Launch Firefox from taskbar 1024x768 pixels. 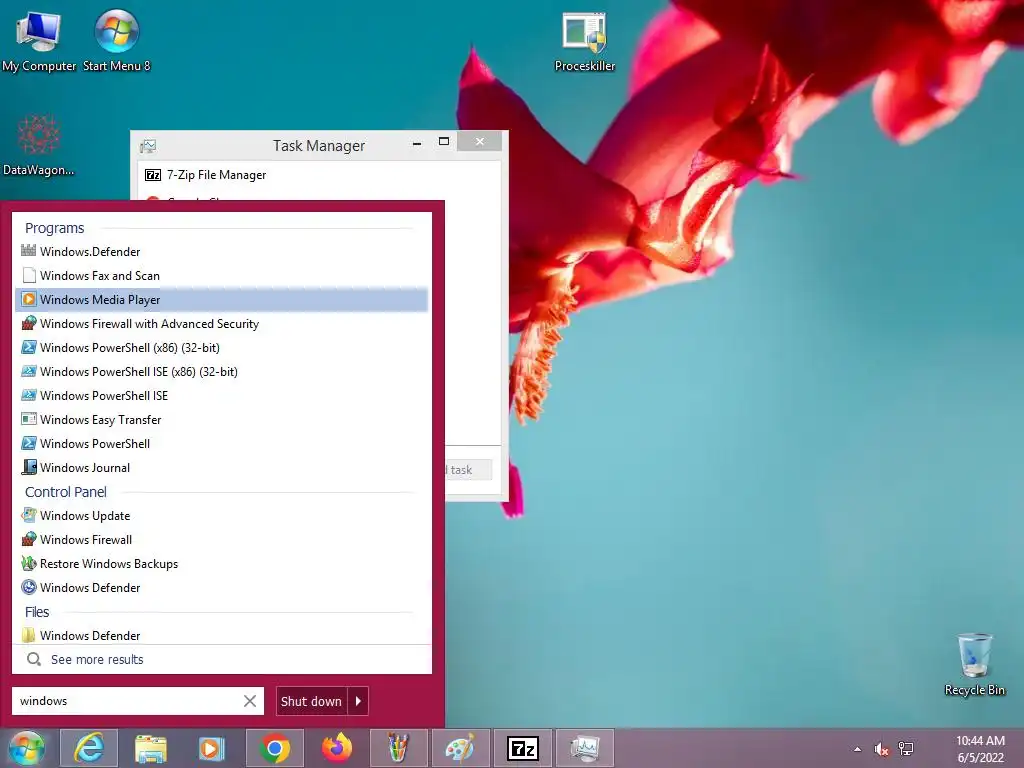pos(336,748)
